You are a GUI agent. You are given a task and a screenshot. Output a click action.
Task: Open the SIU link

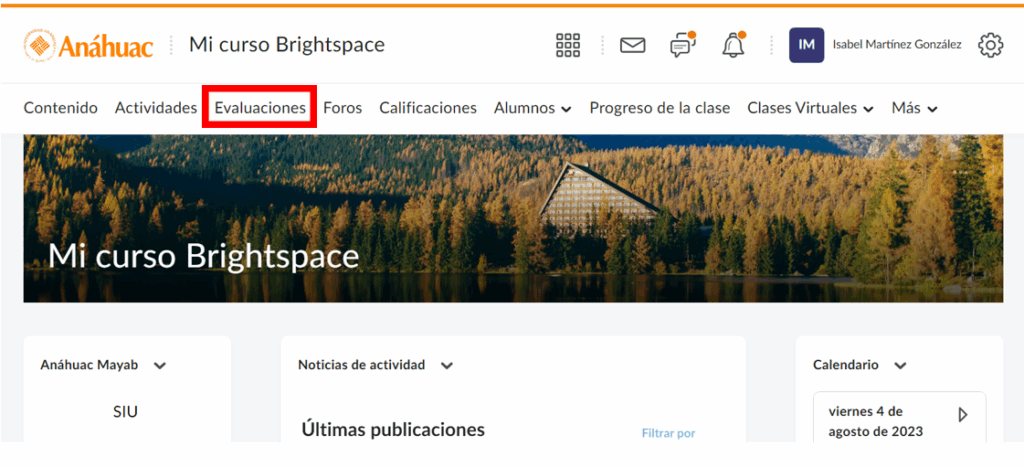[125, 412]
